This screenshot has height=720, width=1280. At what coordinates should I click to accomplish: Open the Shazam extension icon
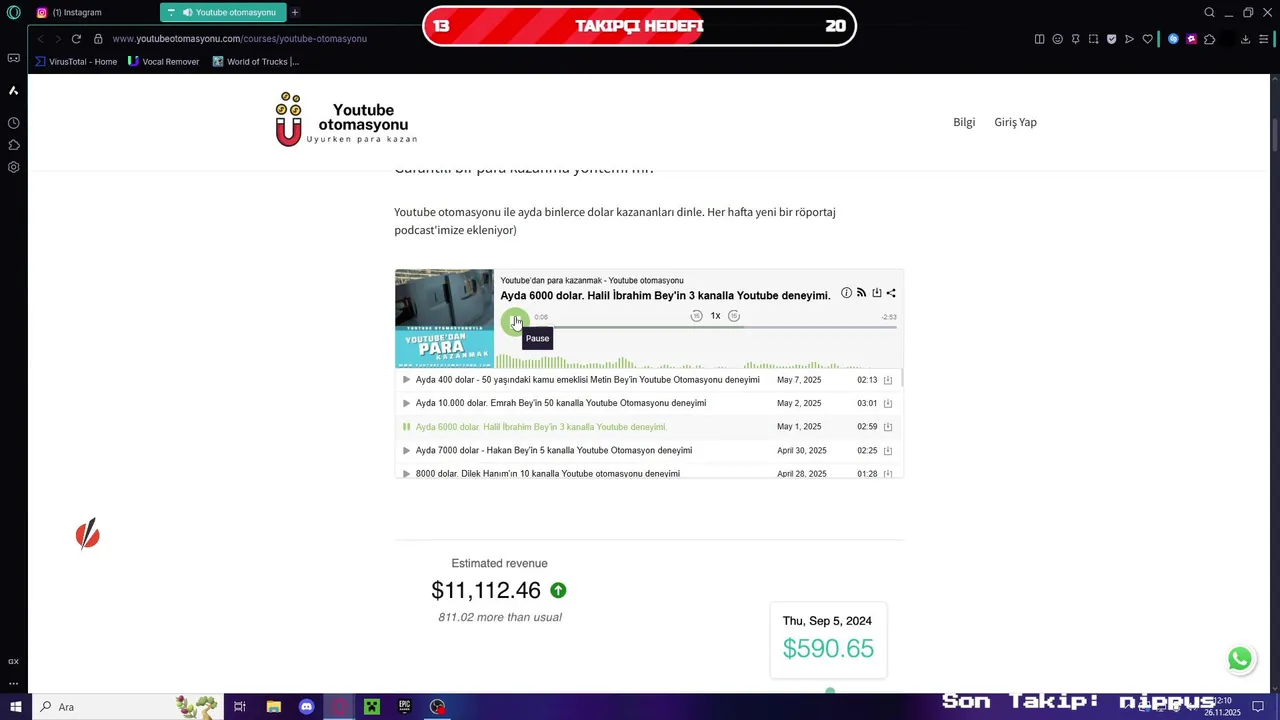tap(1173, 39)
